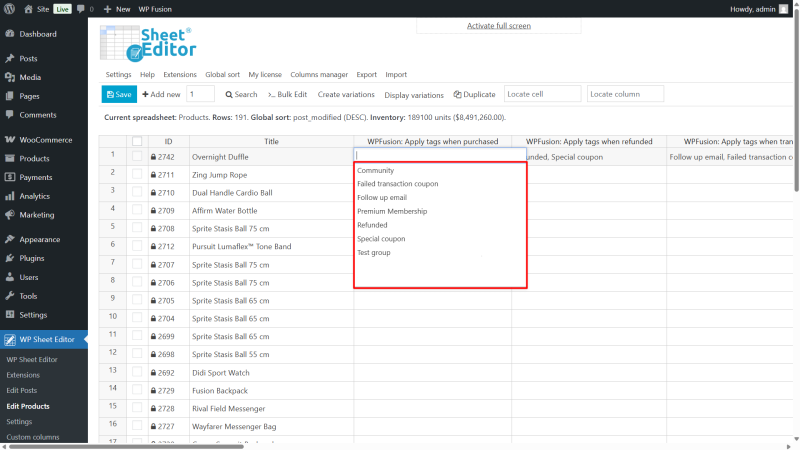Open Media library icon
Viewport: 800px width, 450px height.
click(x=10, y=77)
